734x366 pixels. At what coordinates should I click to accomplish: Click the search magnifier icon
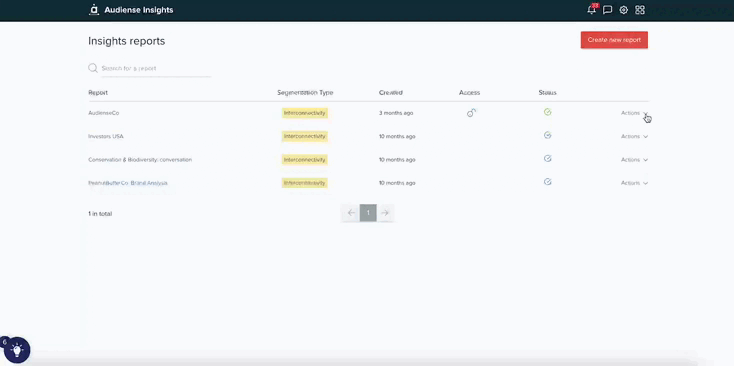93,68
